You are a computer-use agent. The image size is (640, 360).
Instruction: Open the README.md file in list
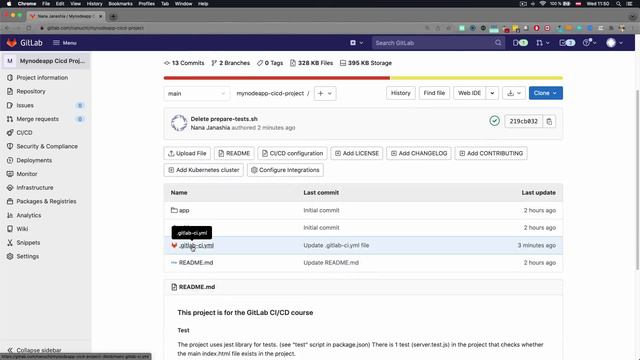coord(196,262)
